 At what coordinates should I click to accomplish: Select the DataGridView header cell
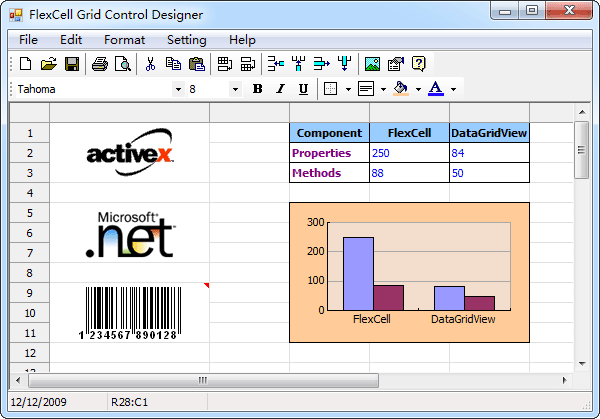pos(489,133)
